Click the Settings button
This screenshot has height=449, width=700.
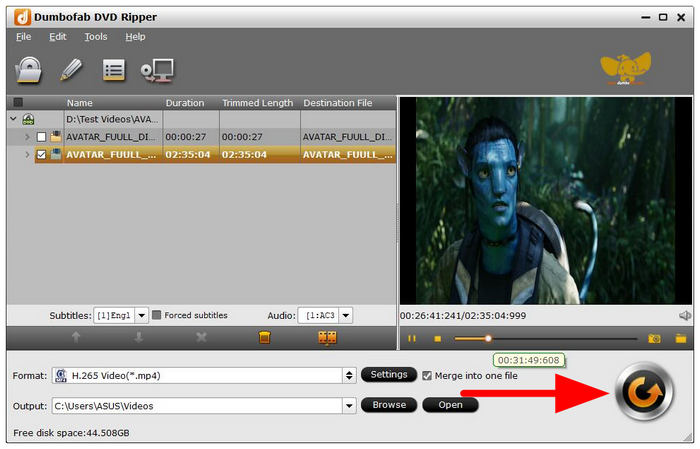(x=389, y=374)
